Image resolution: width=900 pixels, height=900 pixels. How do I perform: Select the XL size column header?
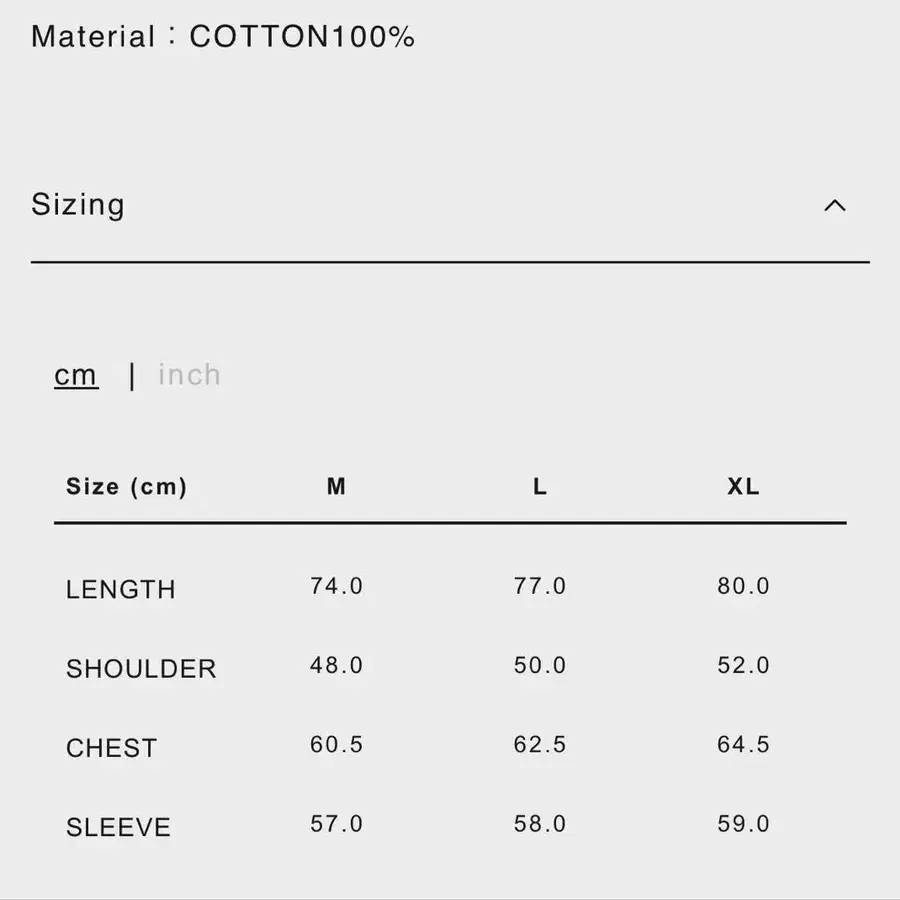(743, 487)
